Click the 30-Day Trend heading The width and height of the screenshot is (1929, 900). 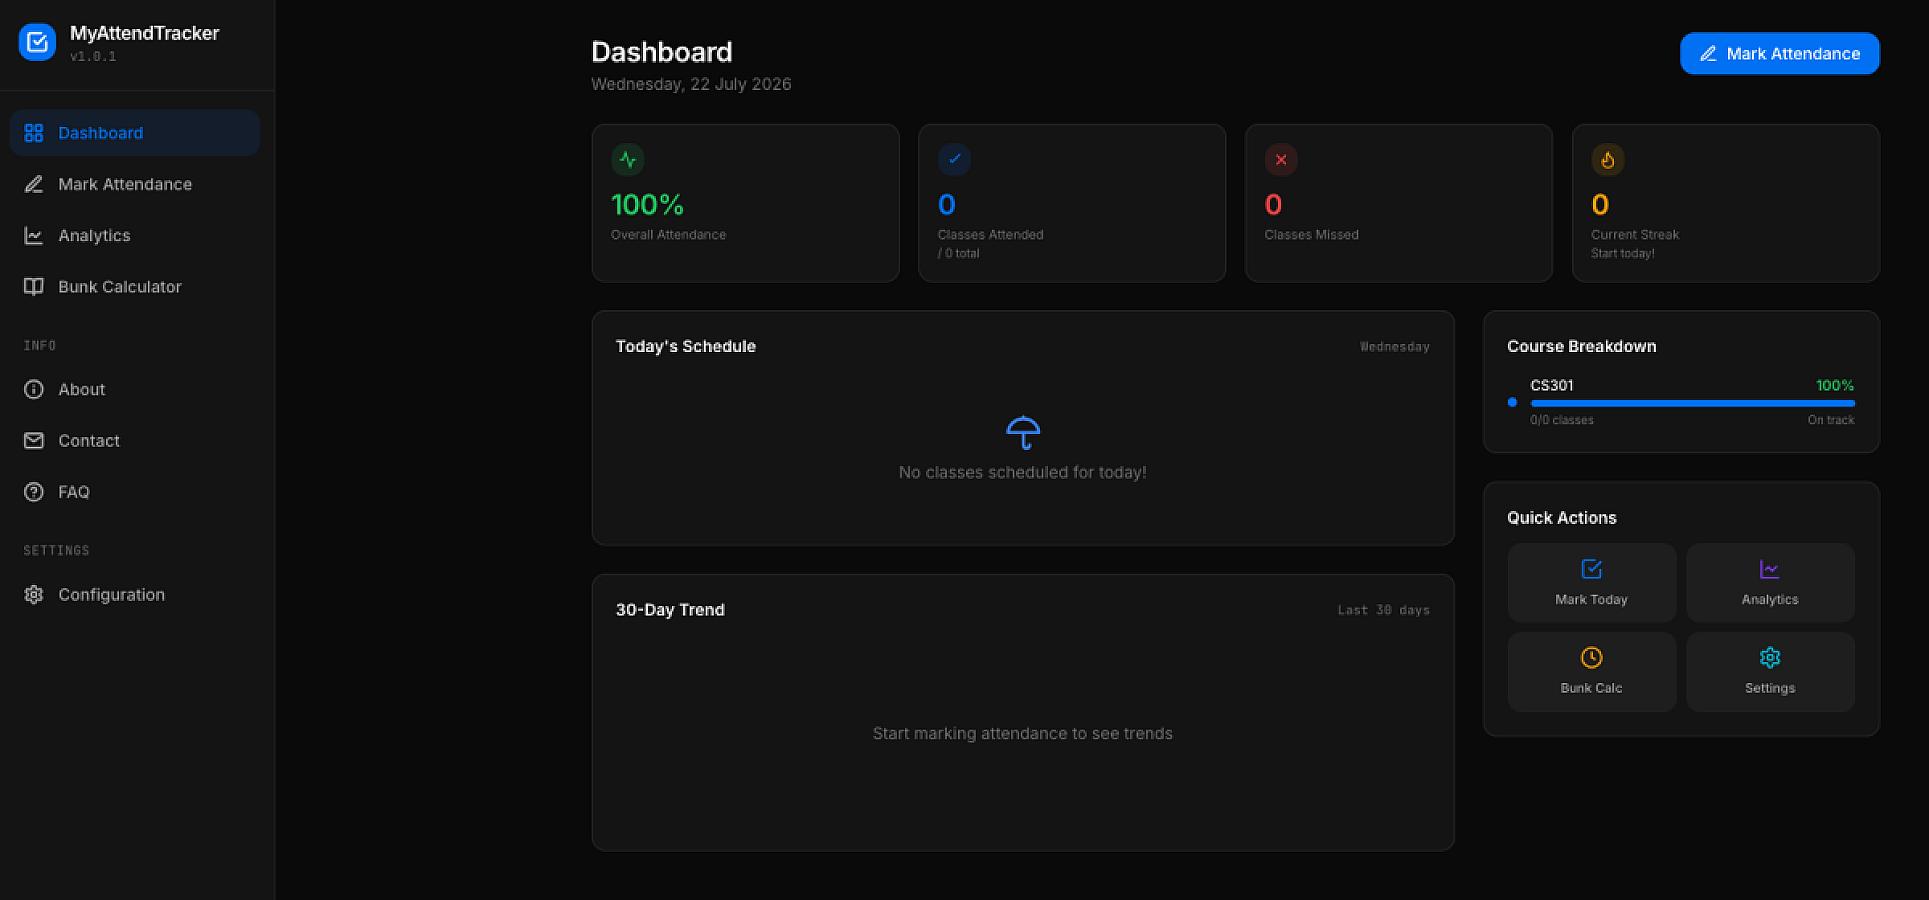[670, 610]
